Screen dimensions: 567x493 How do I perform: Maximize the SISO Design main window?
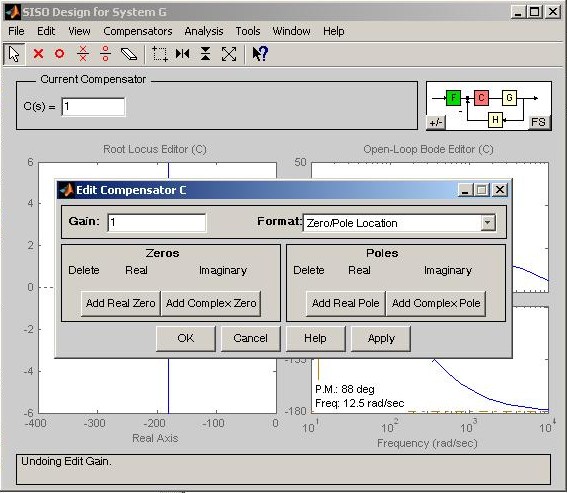pyautogui.click(x=535, y=12)
